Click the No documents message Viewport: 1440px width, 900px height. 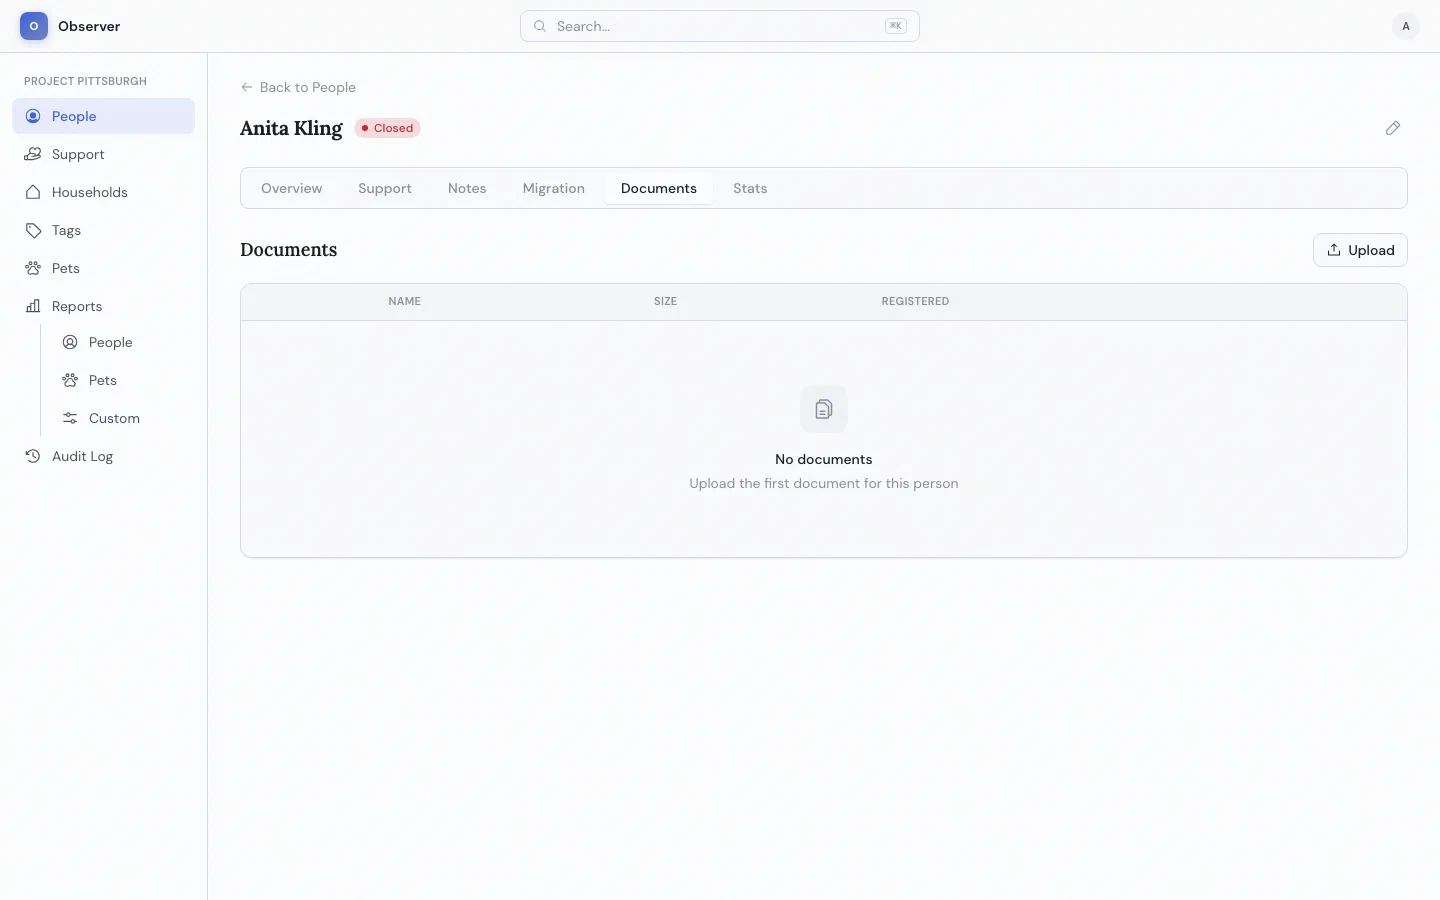pyautogui.click(x=824, y=459)
